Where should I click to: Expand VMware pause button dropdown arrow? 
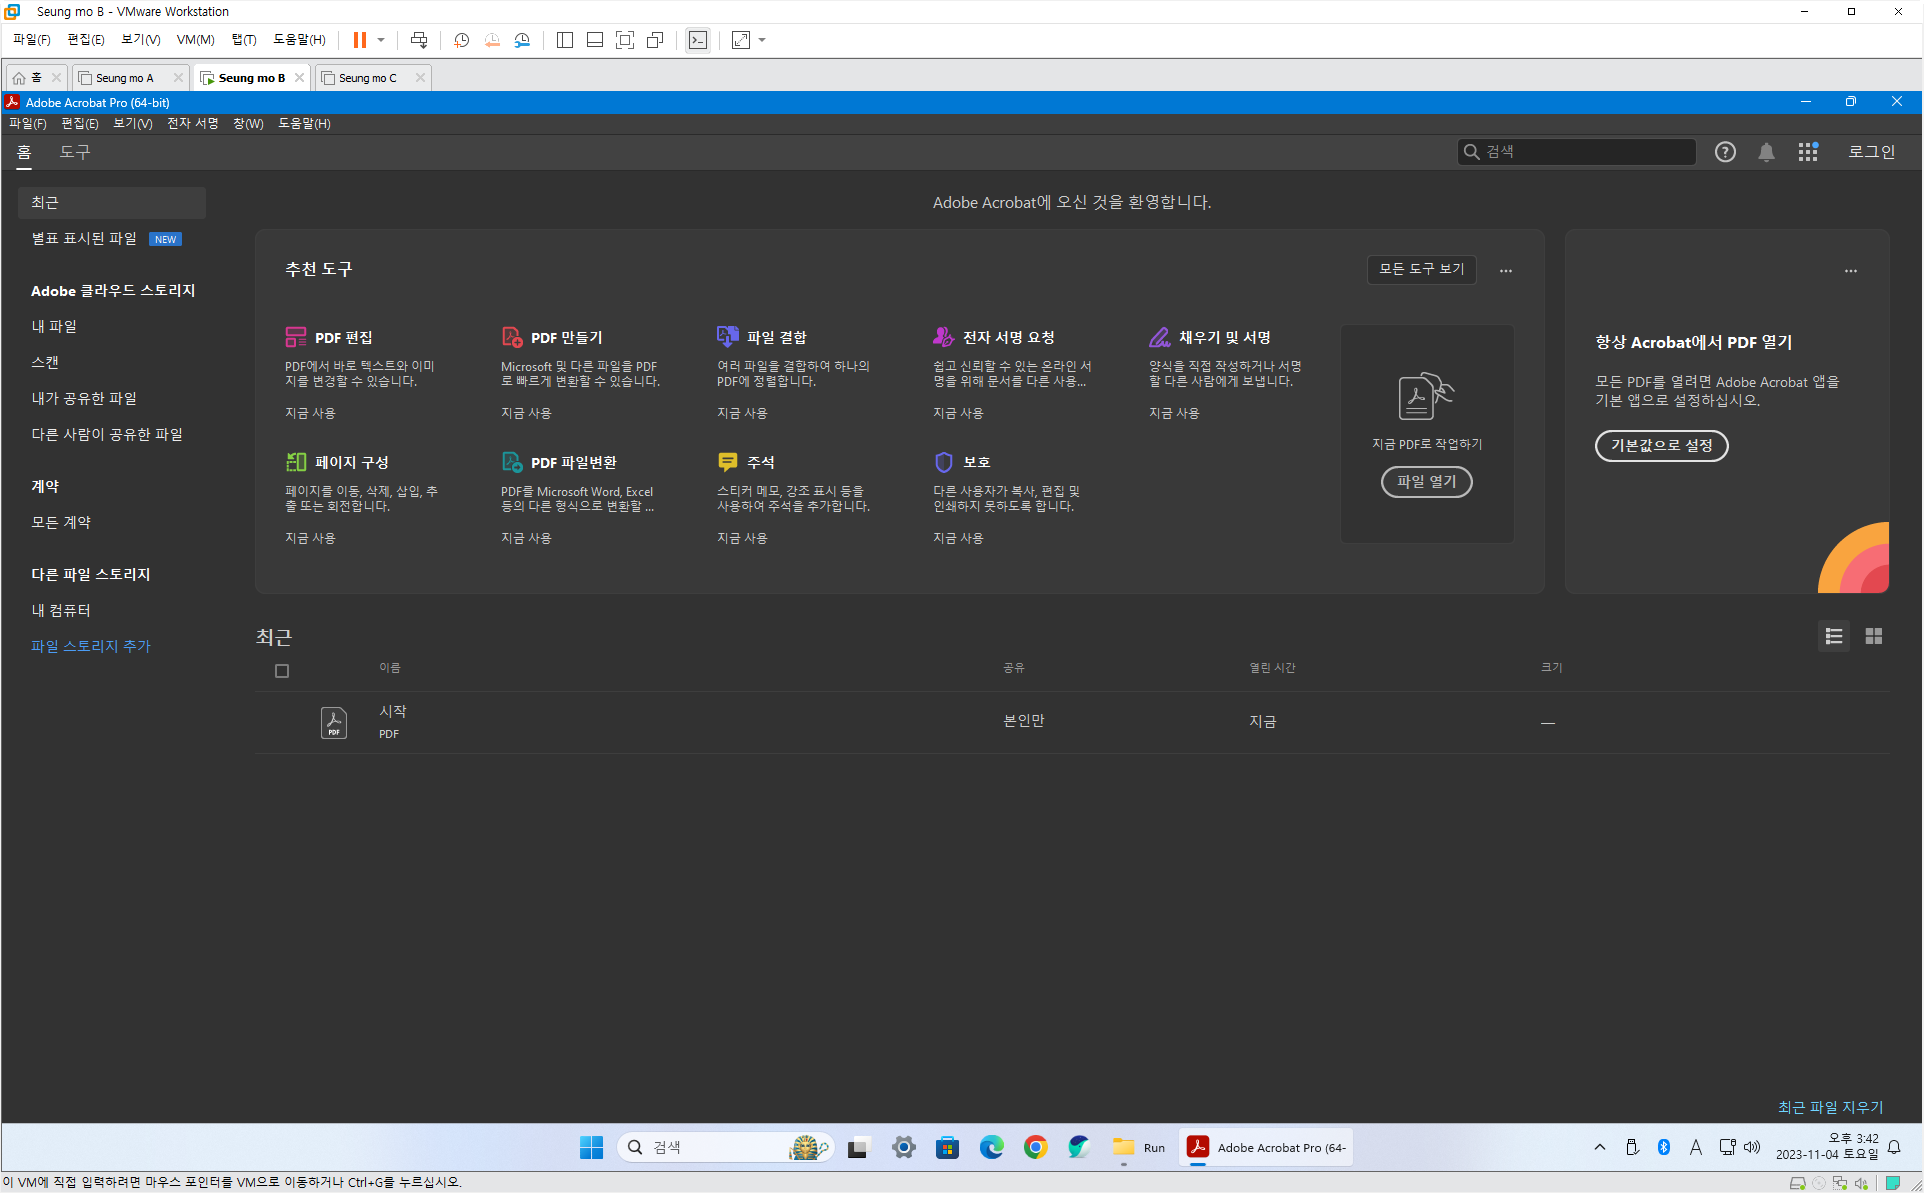click(381, 40)
